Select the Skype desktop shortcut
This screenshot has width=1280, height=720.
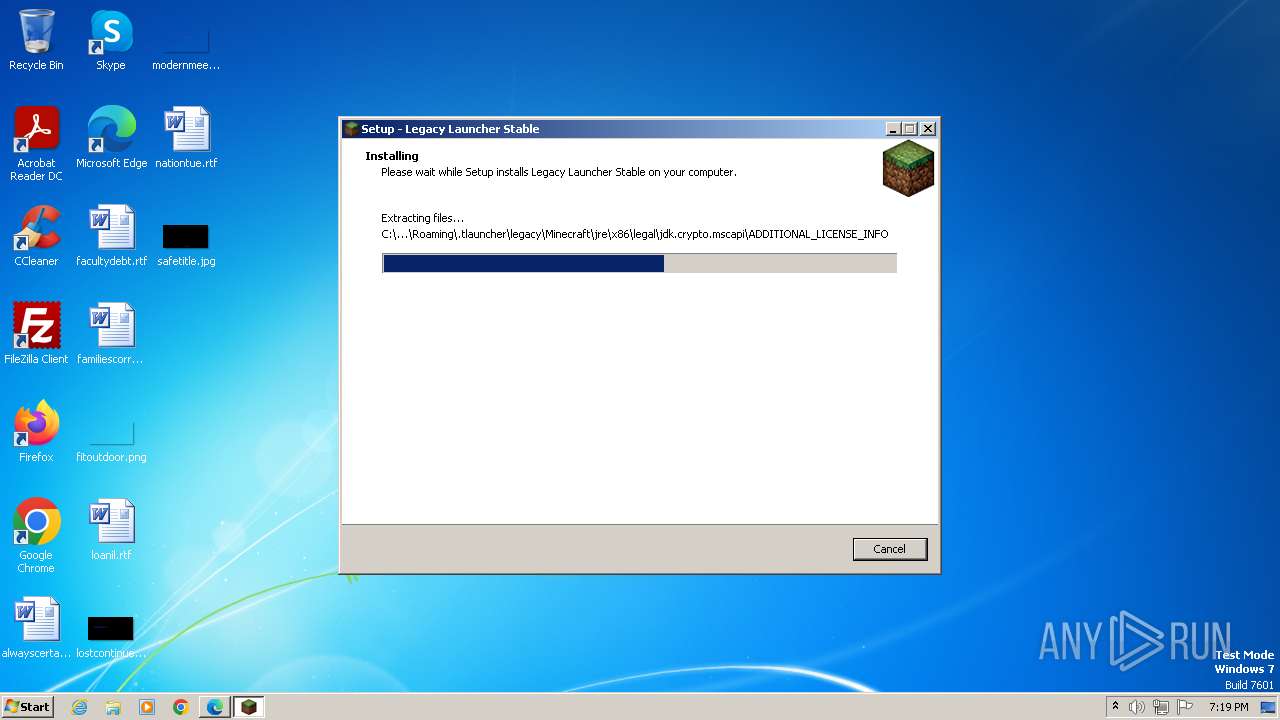pos(111,40)
